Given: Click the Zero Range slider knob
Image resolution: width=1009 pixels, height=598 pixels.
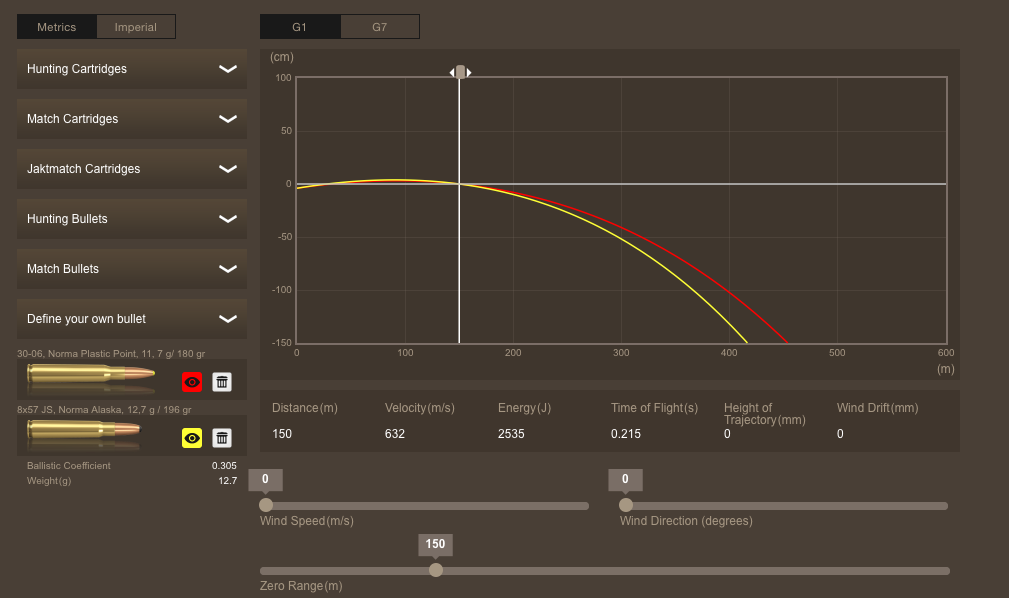Looking at the screenshot, I should click(x=436, y=570).
